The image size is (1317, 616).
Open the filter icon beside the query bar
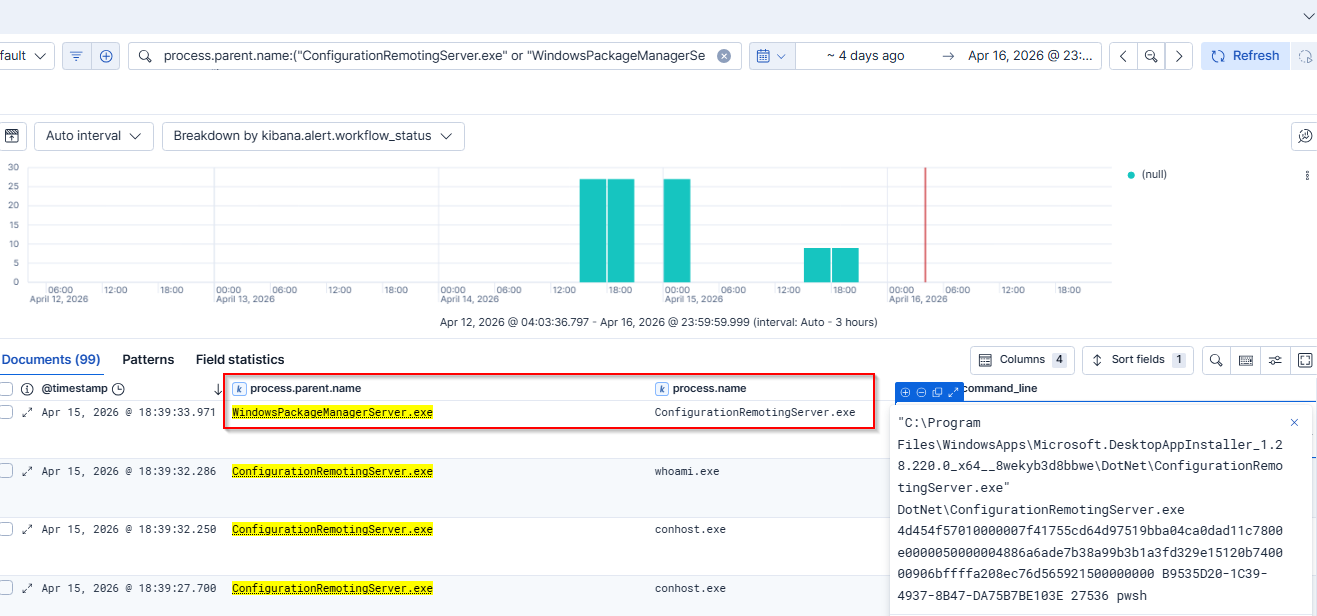[76, 55]
